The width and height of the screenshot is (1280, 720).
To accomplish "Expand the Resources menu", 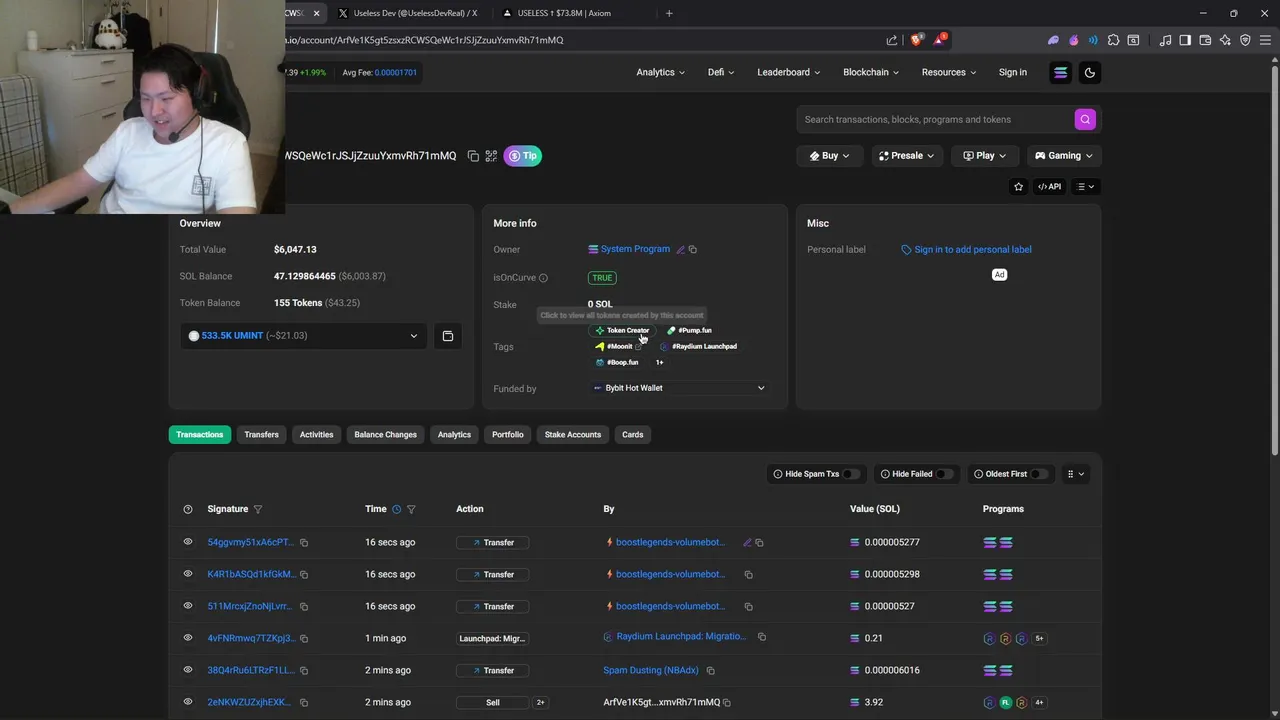I will coord(949,72).
